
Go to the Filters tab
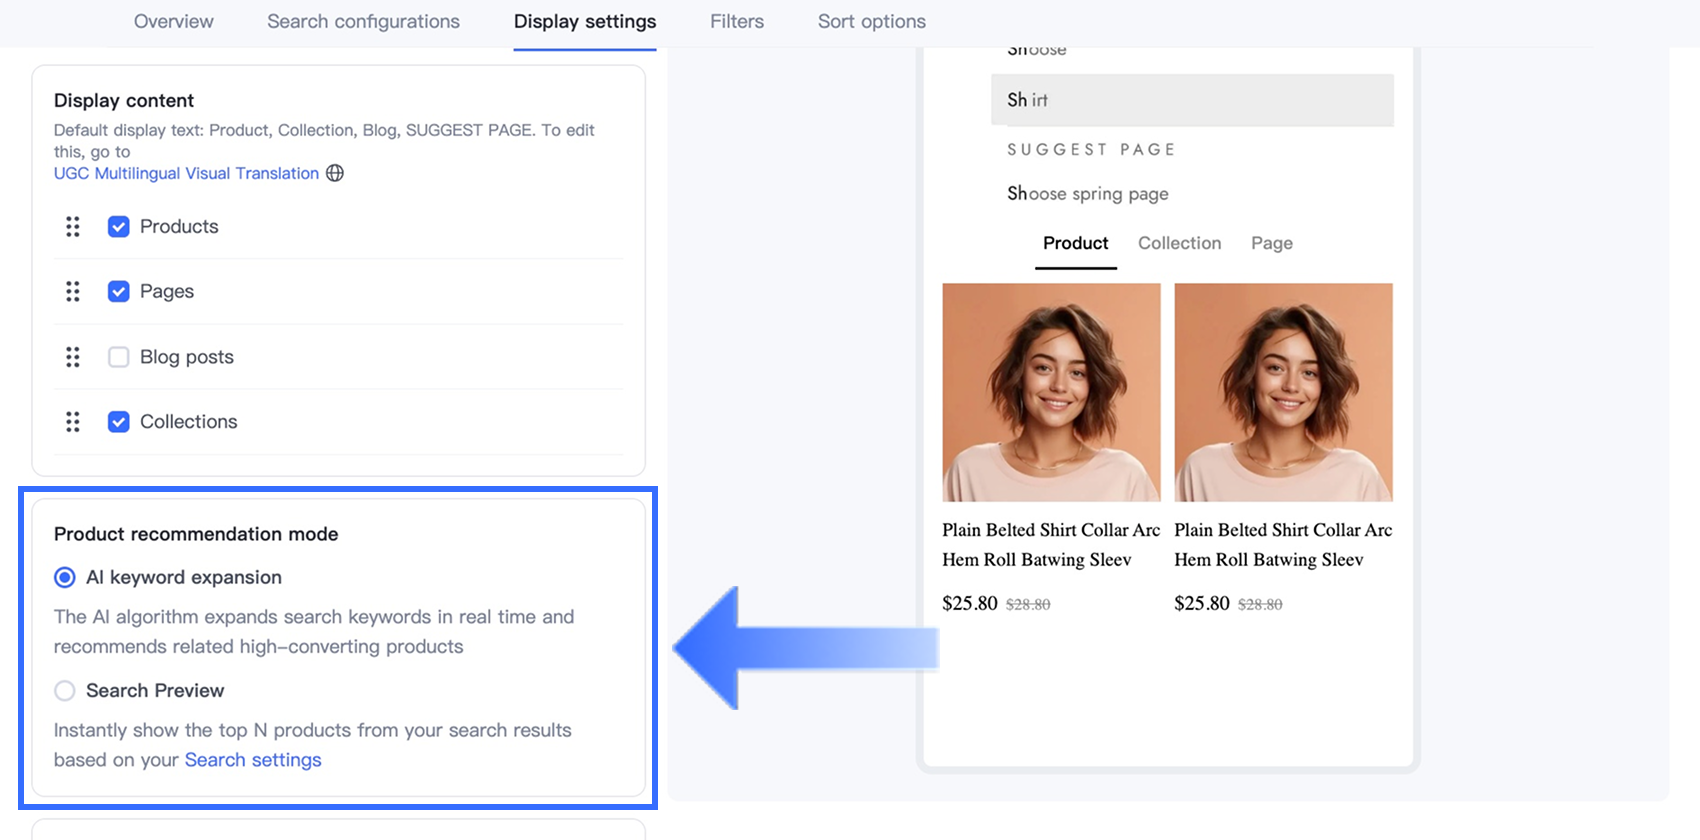(x=736, y=22)
